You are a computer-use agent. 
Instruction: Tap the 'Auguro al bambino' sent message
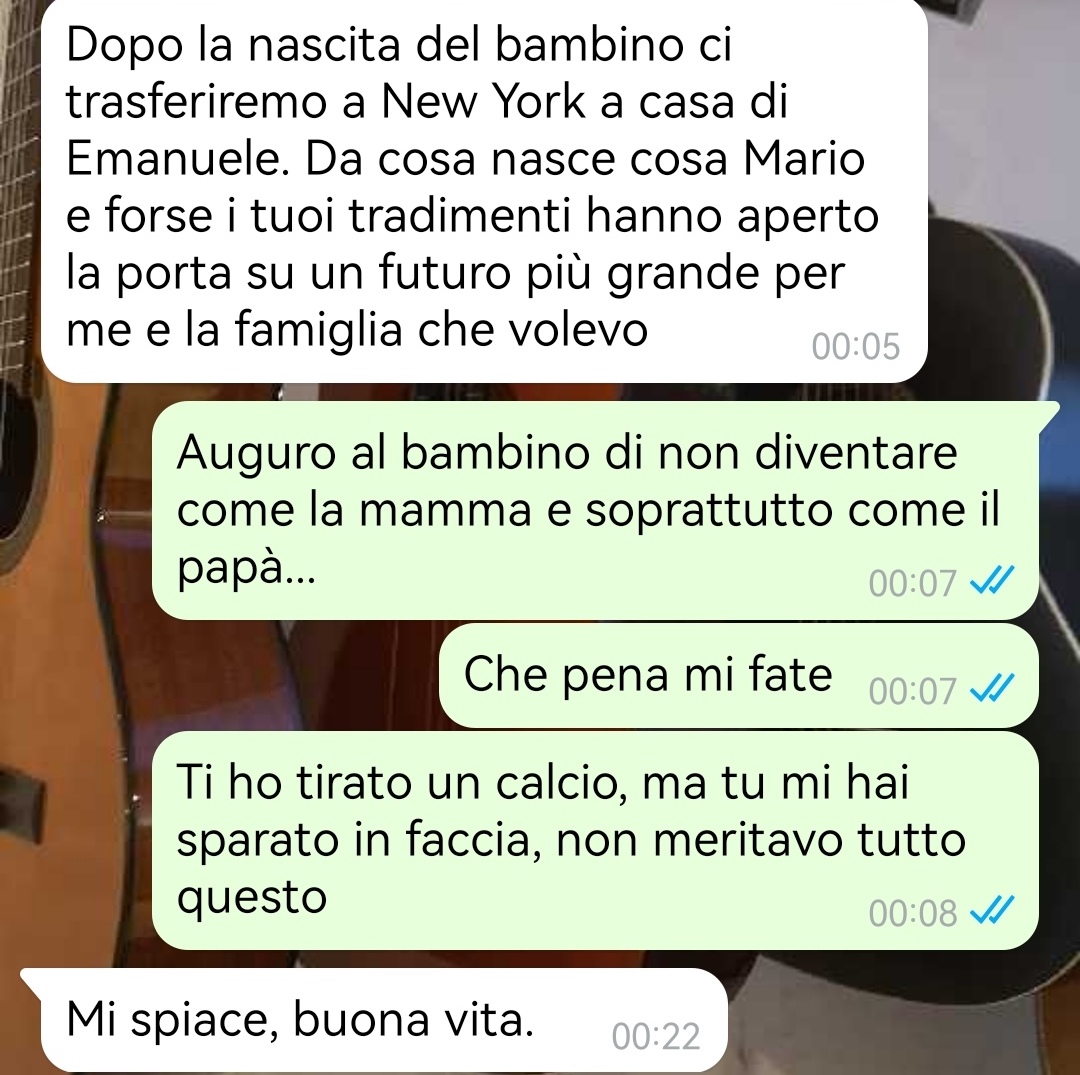[596, 510]
